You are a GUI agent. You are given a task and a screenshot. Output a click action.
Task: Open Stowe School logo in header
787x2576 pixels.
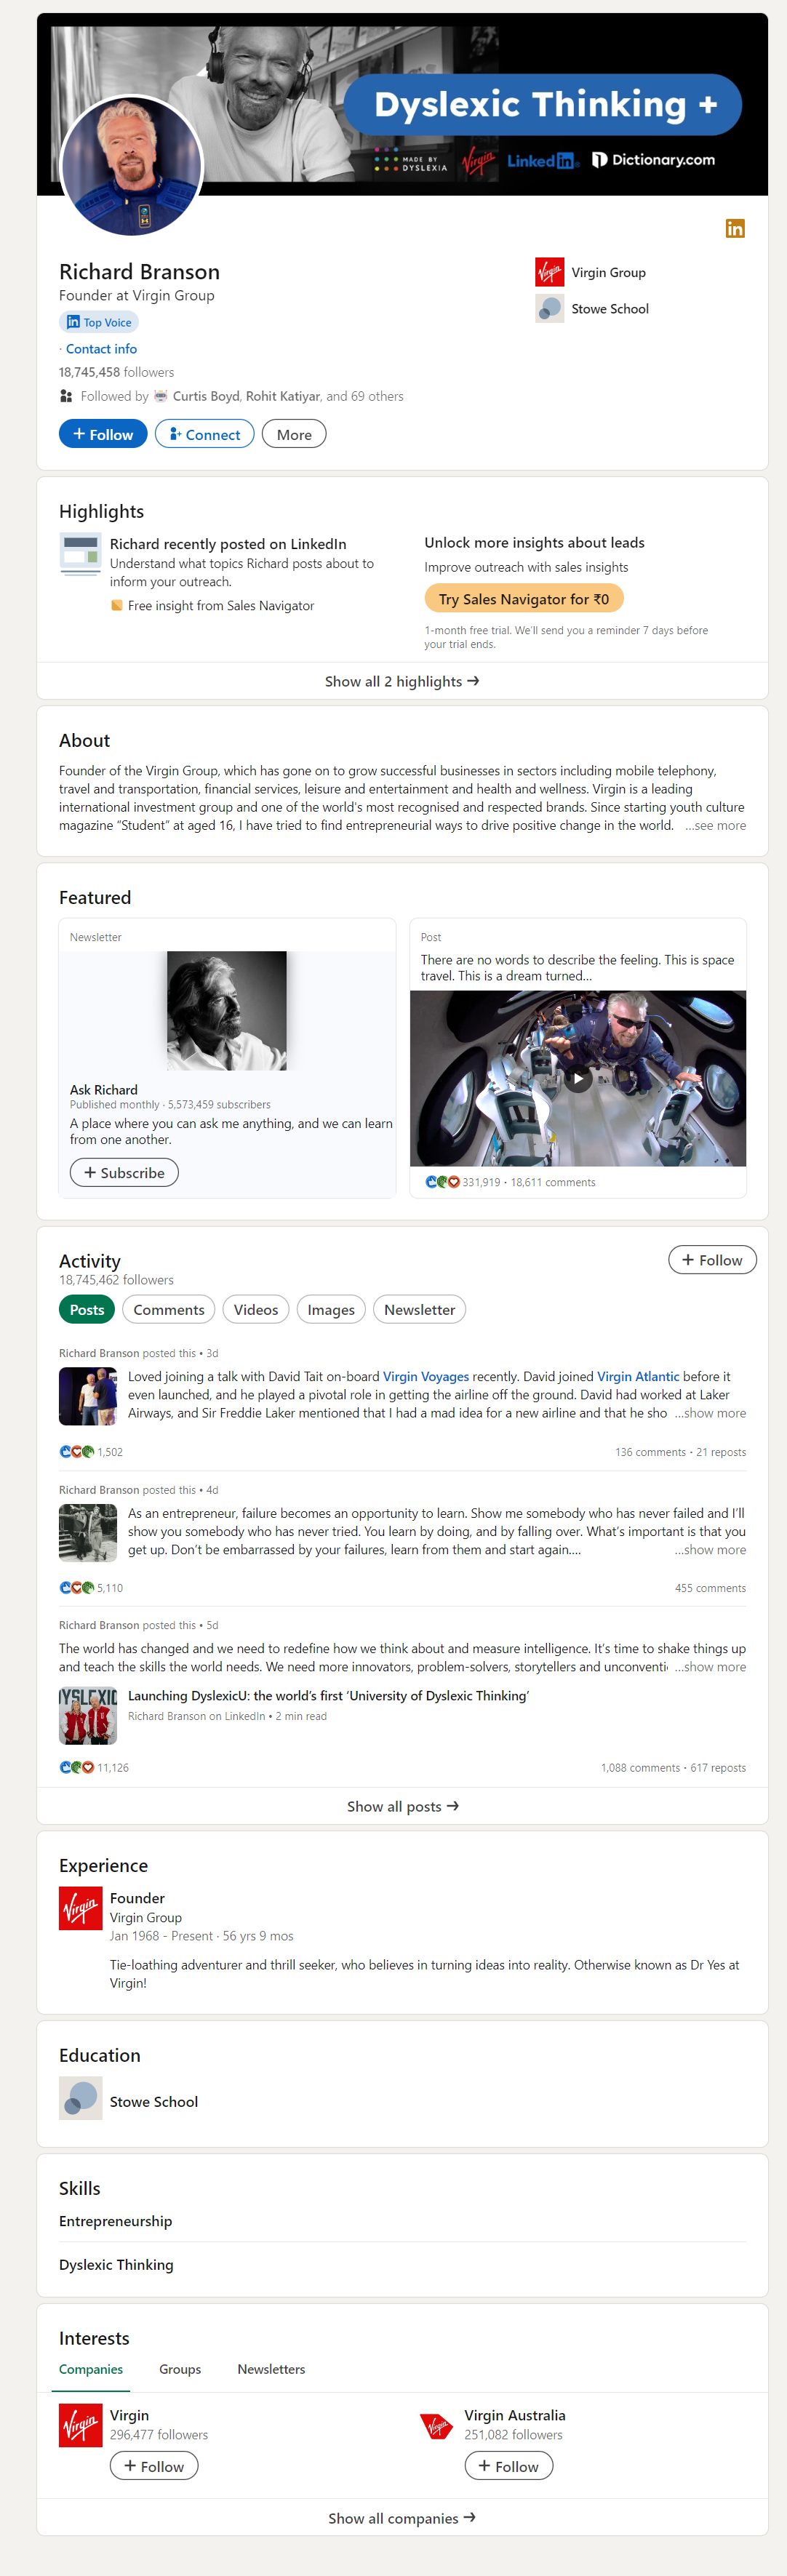(x=549, y=308)
